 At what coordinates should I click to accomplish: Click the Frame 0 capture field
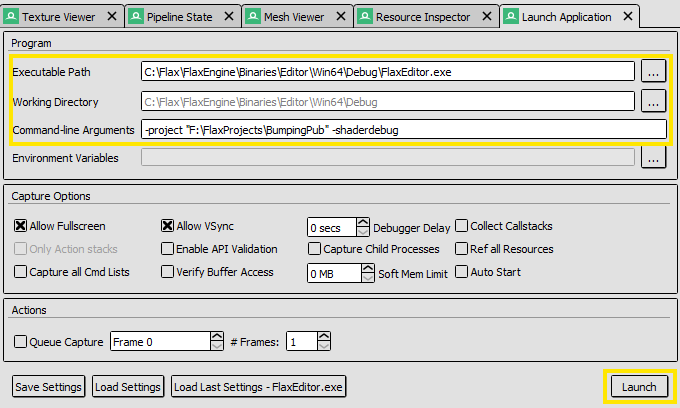pyautogui.click(x=160, y=342)
